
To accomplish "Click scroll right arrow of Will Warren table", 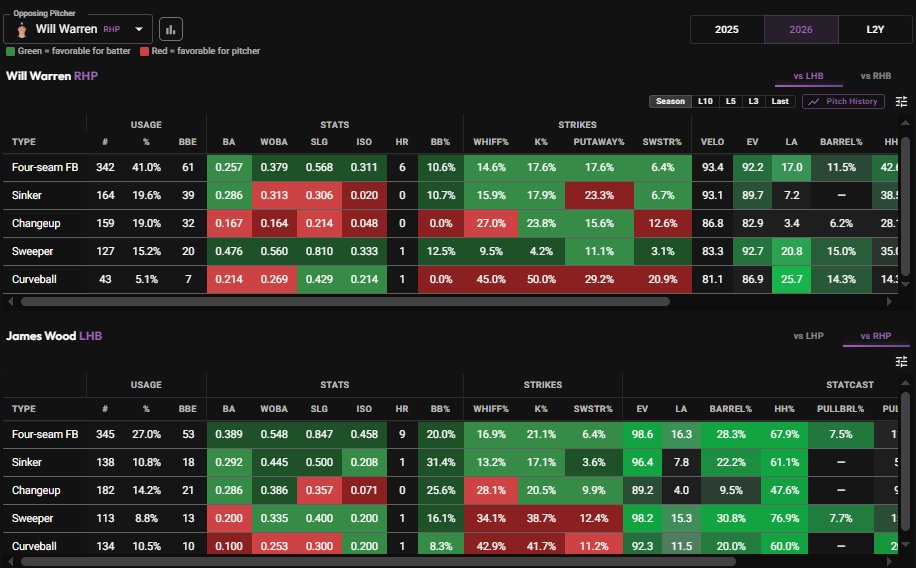I will 890,302.
